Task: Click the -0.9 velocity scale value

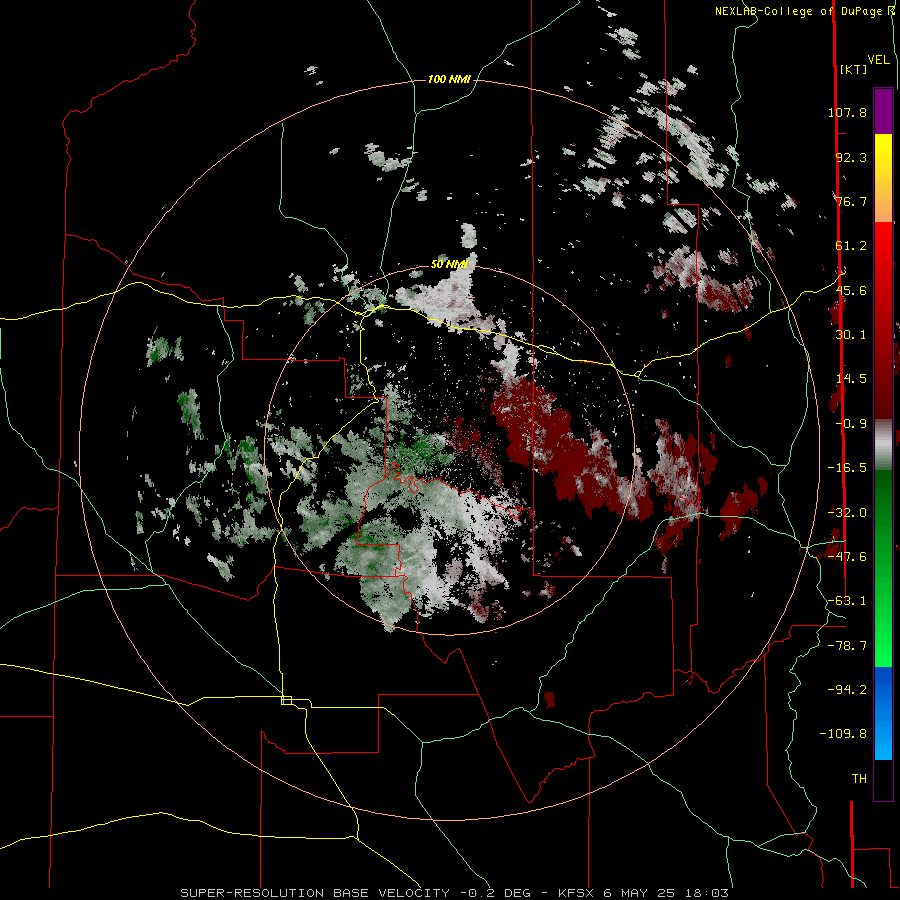Action: coord(851,424)
